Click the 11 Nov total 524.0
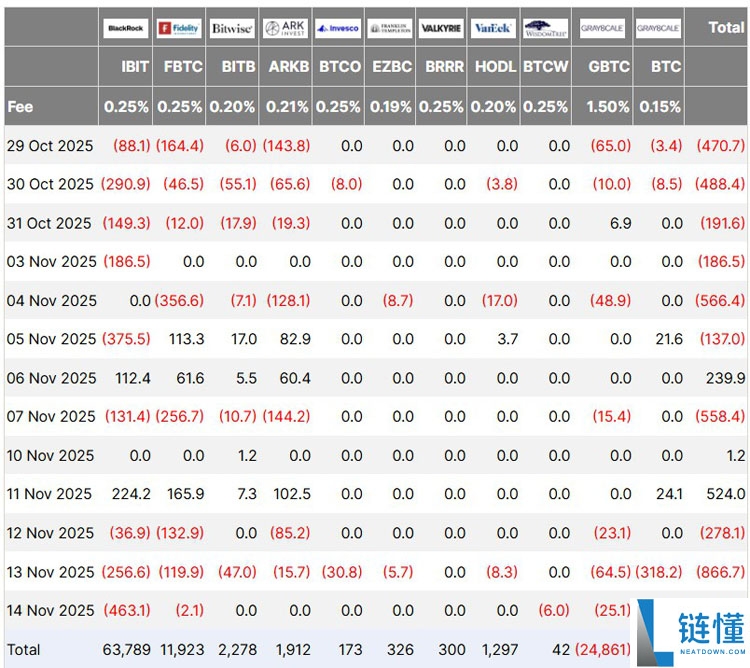 (726, 493)
